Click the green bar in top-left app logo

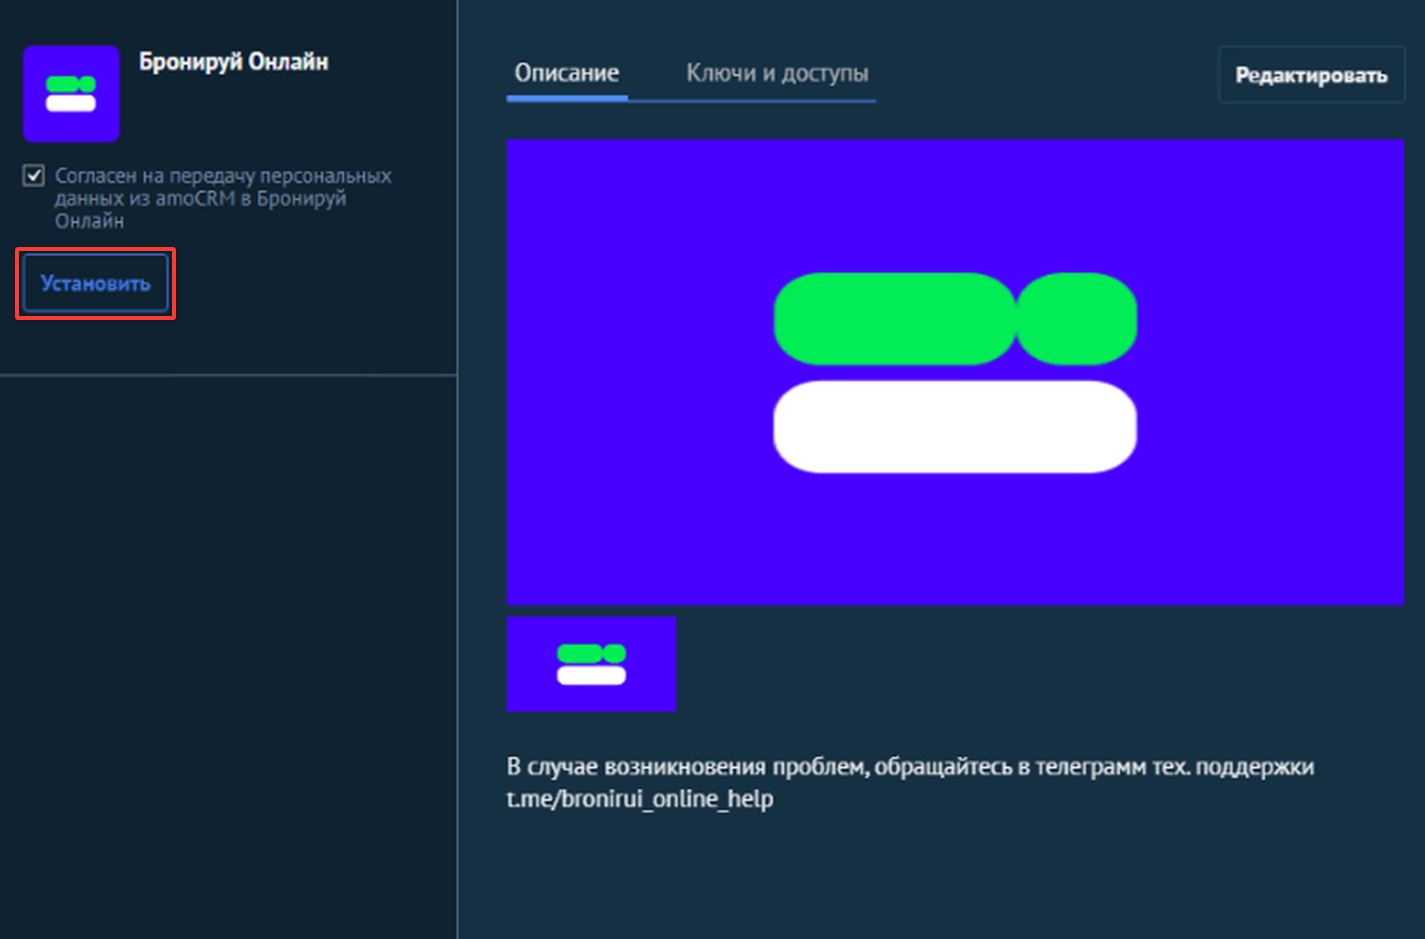[x=71, y=84]
